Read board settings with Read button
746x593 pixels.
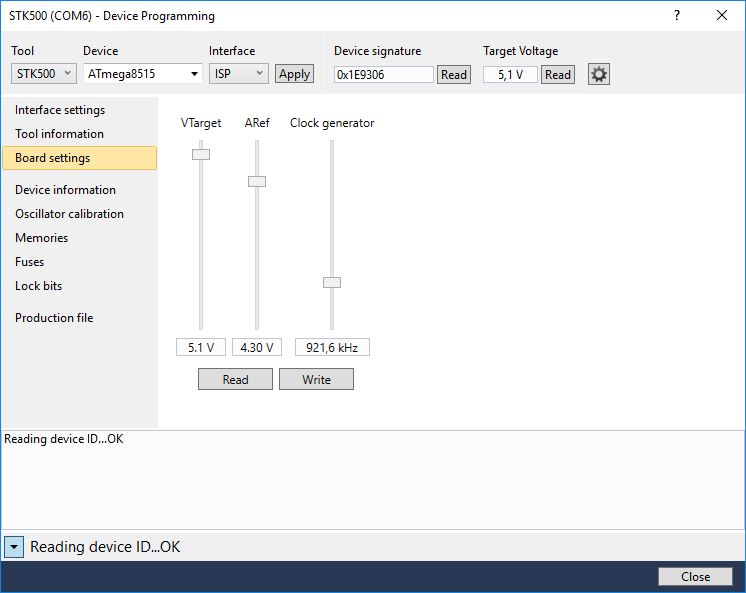pyautogui.click(x=236, y=379)
